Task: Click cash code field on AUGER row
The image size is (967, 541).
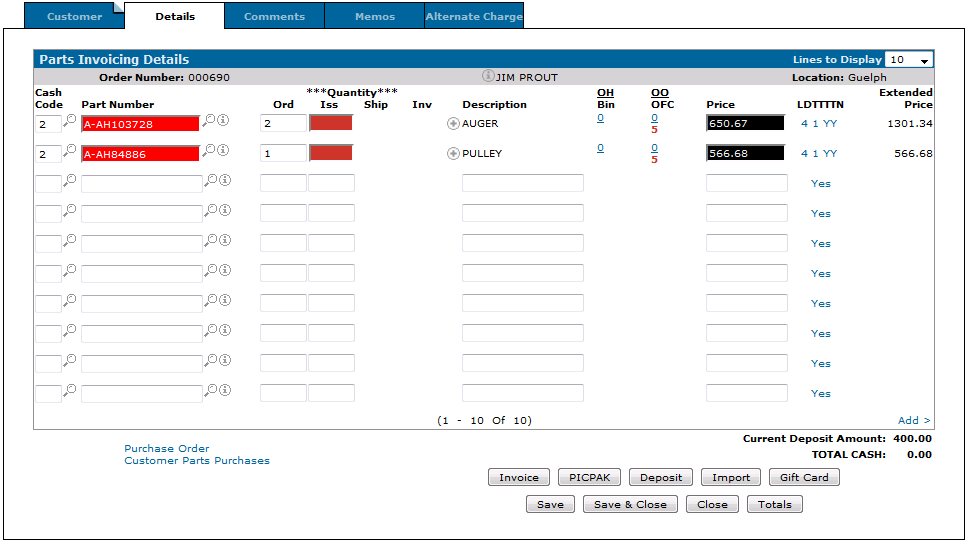Action: [x=48, y=124]
